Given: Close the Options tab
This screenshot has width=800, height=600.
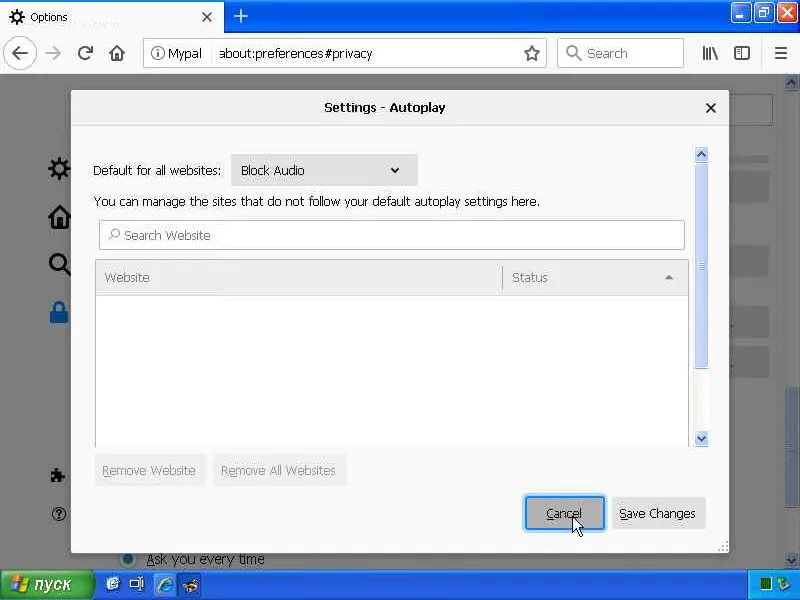Looking at the screenshot, I should click(207, 17).
